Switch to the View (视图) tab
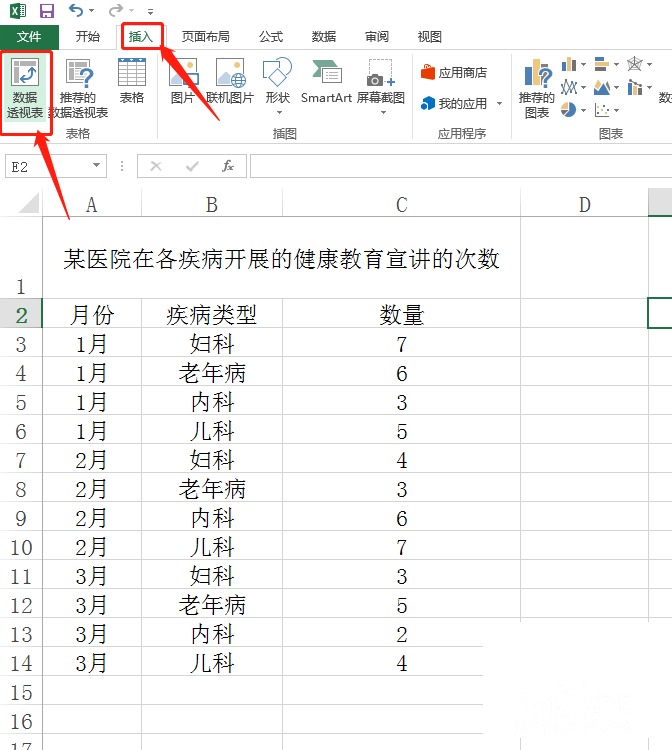This screenshot has height=750, width=672. coord(429,36)
